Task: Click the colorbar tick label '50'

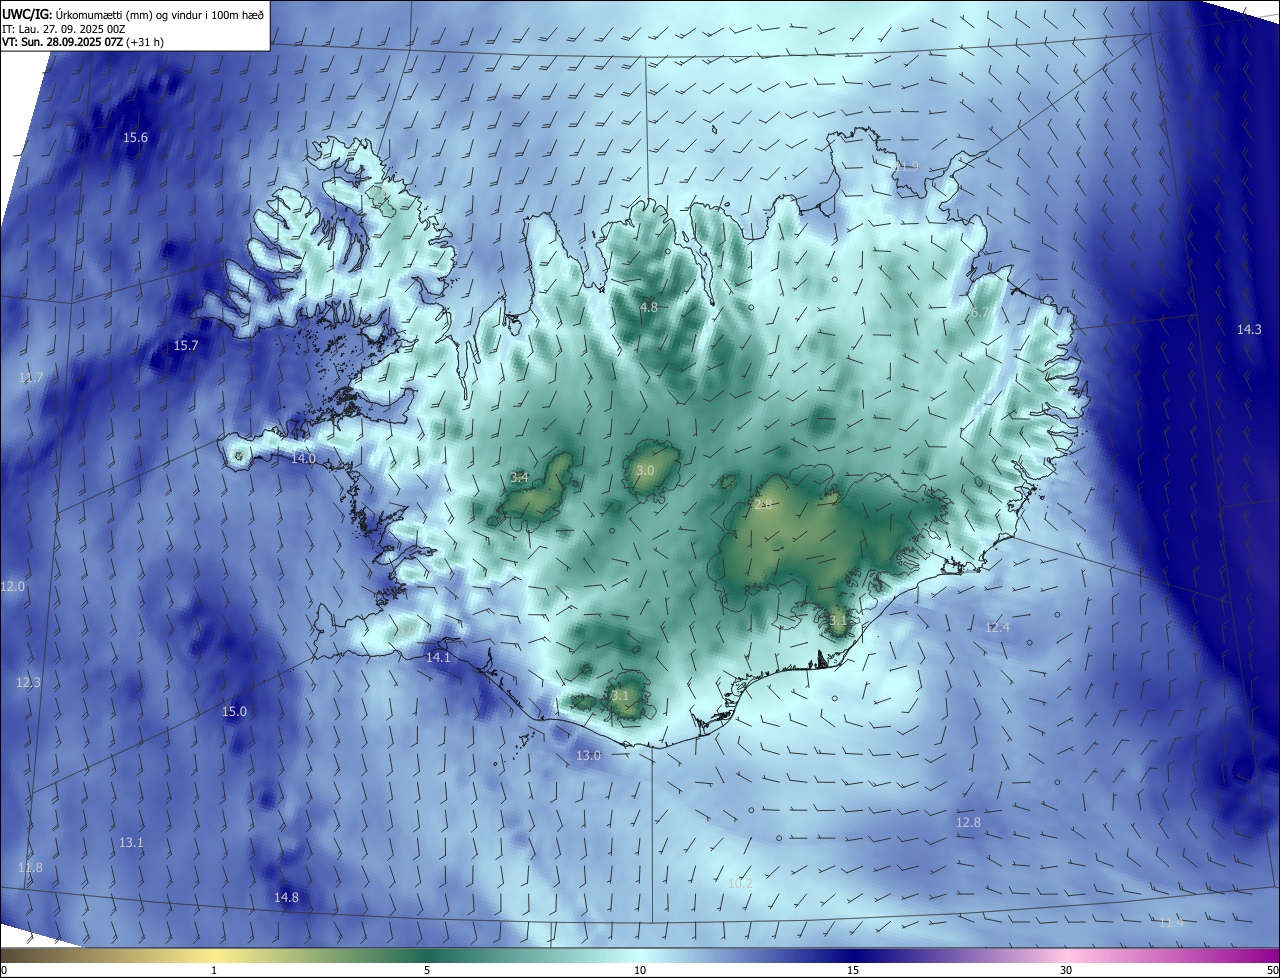Action: 1272,971
